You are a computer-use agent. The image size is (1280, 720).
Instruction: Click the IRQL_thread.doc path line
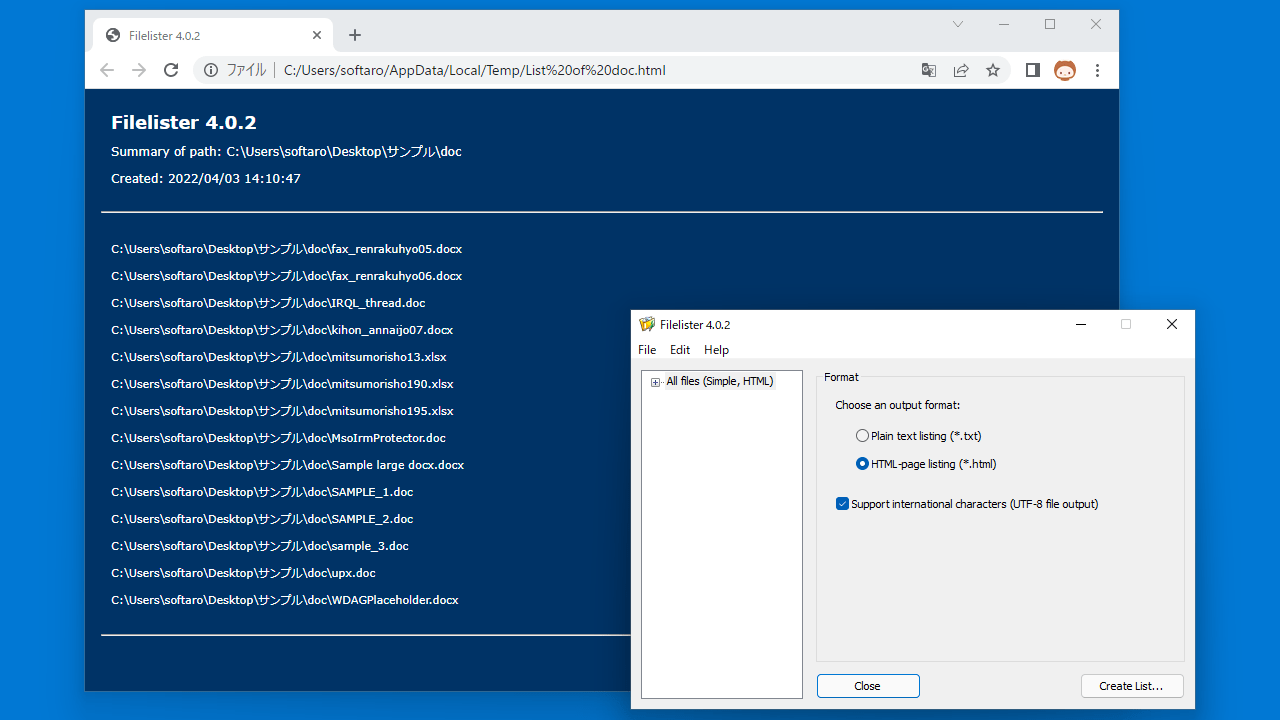pyautogui.click(x=268, y=303)
